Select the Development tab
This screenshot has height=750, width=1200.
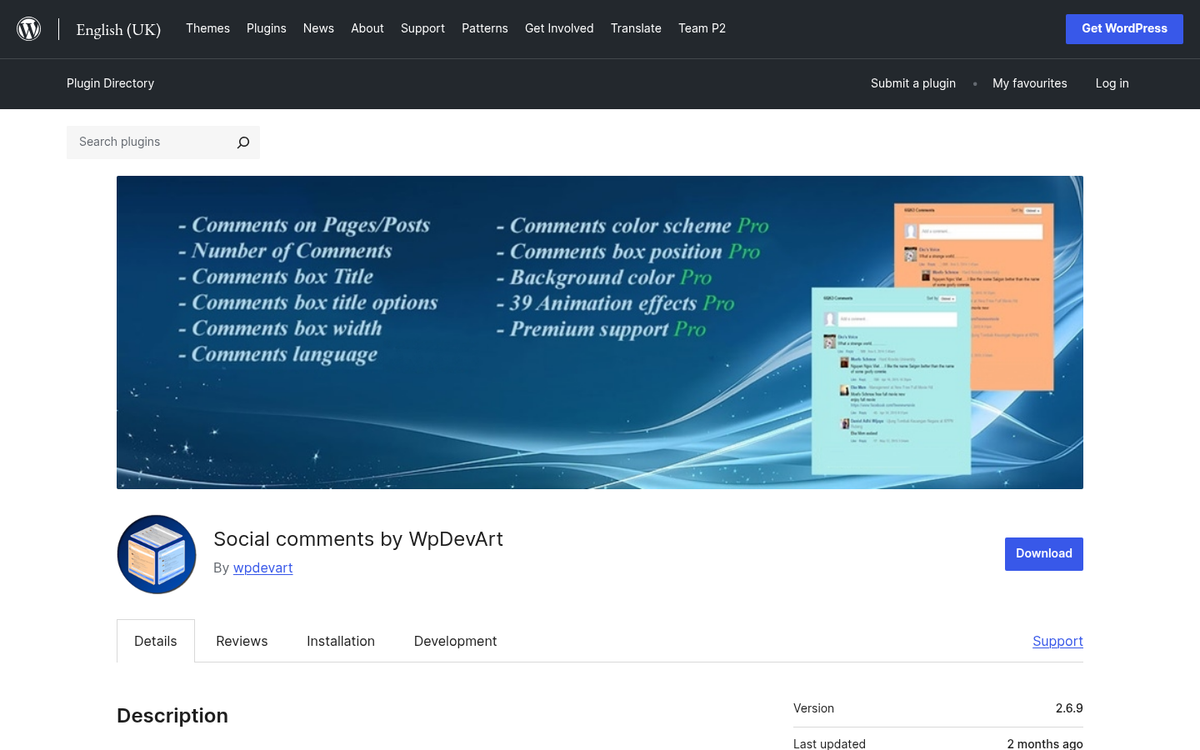click(x=455, y=641)
